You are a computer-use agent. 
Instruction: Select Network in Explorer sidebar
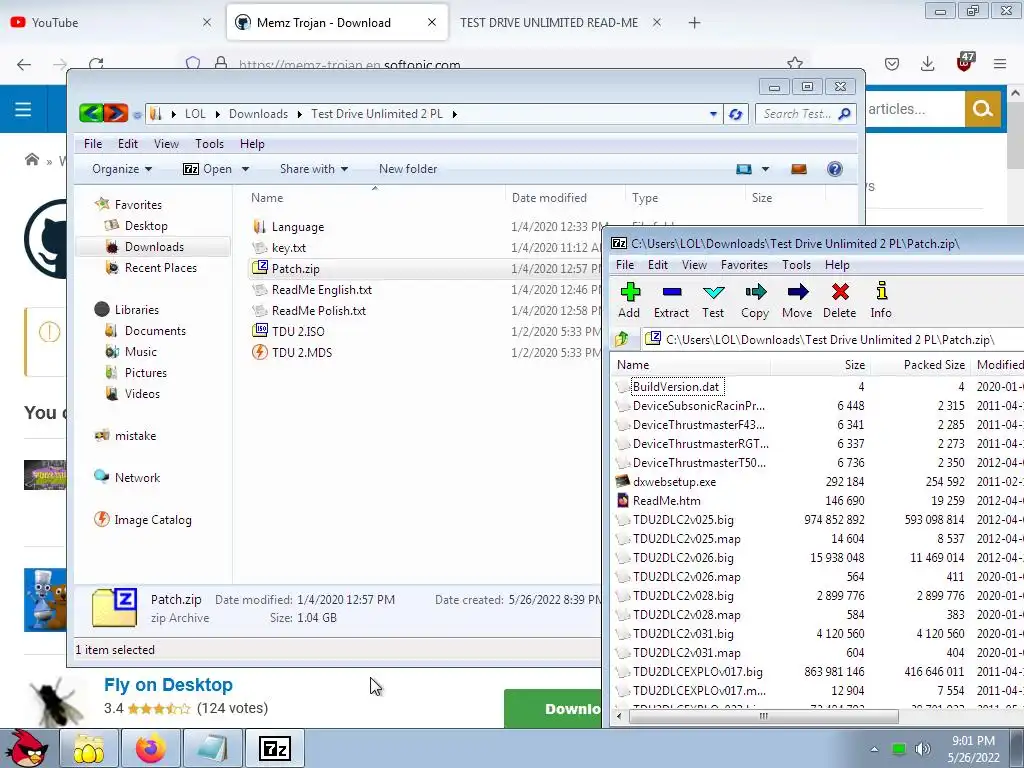pos(137,477)
